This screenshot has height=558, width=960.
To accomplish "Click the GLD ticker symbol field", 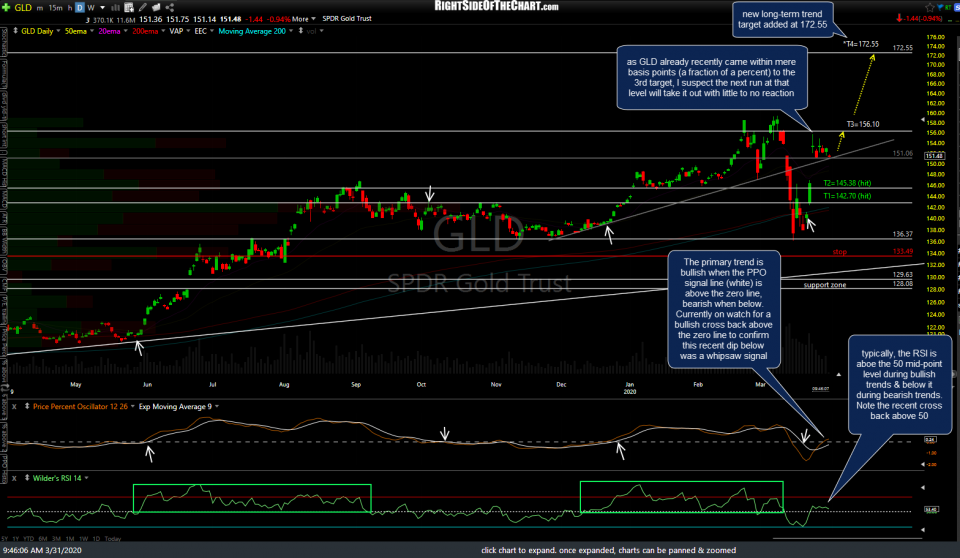I will tap(23, 7).
